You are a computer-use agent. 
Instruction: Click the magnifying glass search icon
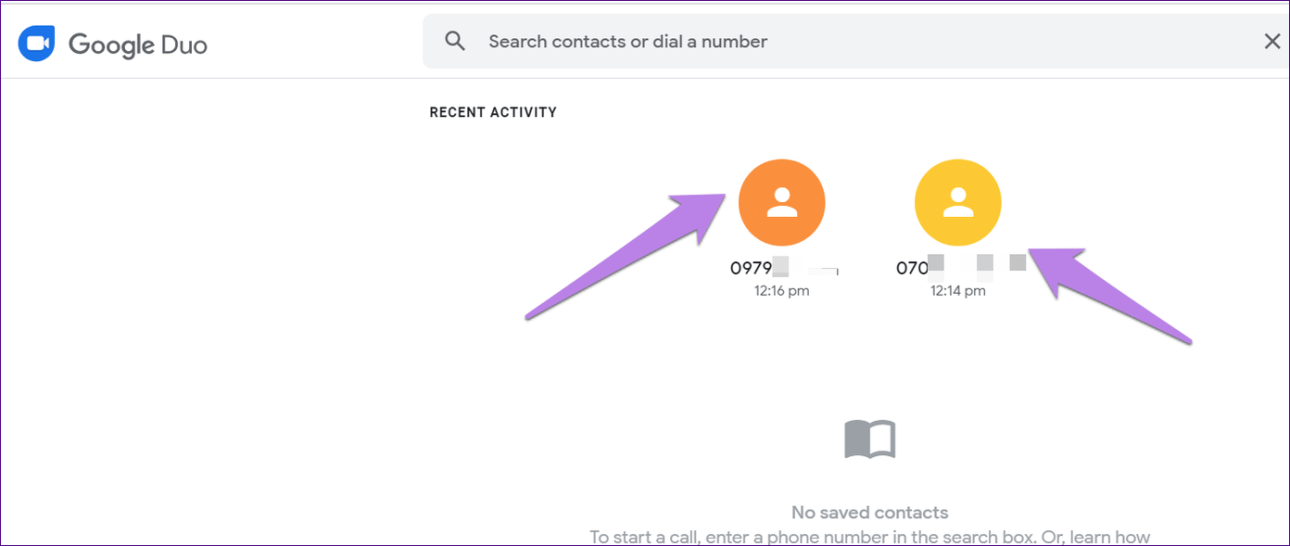click(455, 41)
